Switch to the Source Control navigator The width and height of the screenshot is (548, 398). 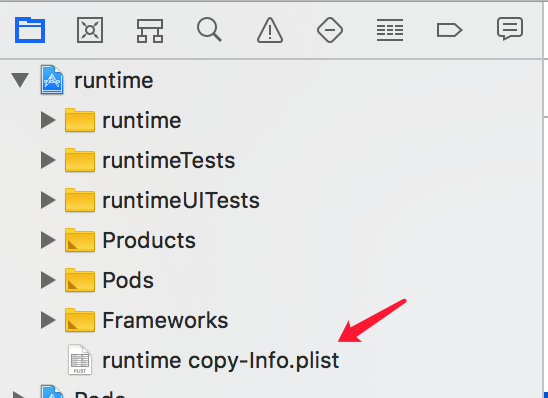tap(90, 30)
